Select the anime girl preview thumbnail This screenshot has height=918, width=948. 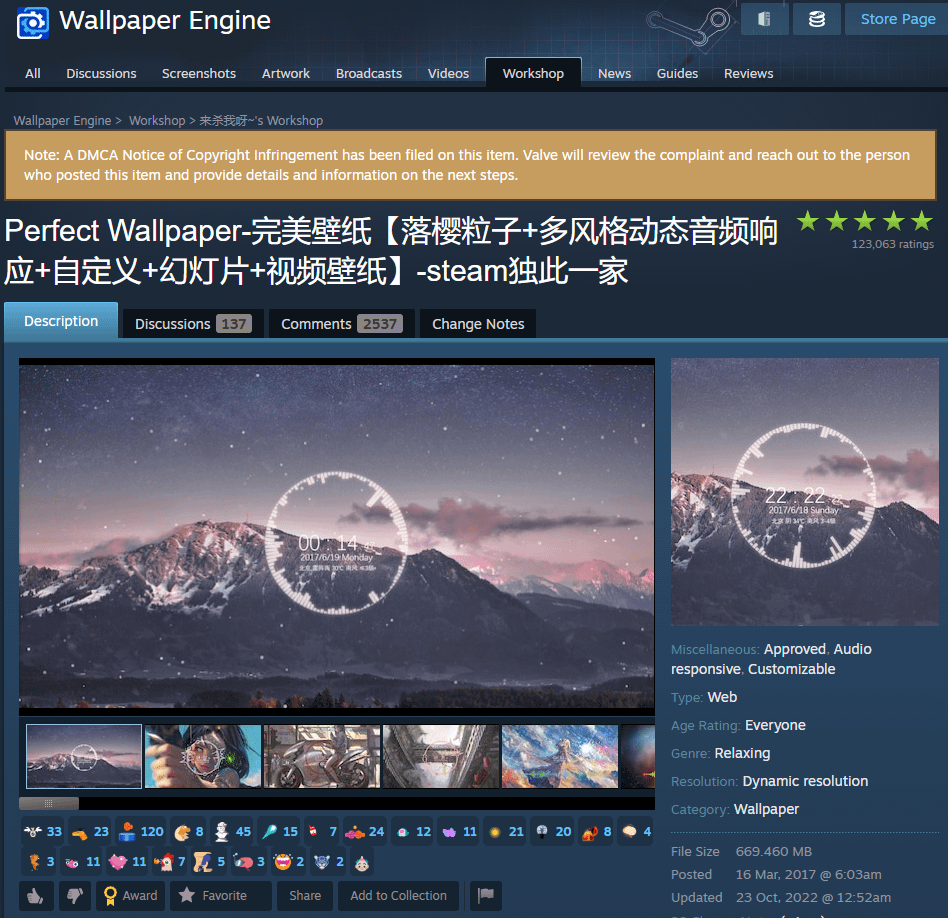click(203, 757)
